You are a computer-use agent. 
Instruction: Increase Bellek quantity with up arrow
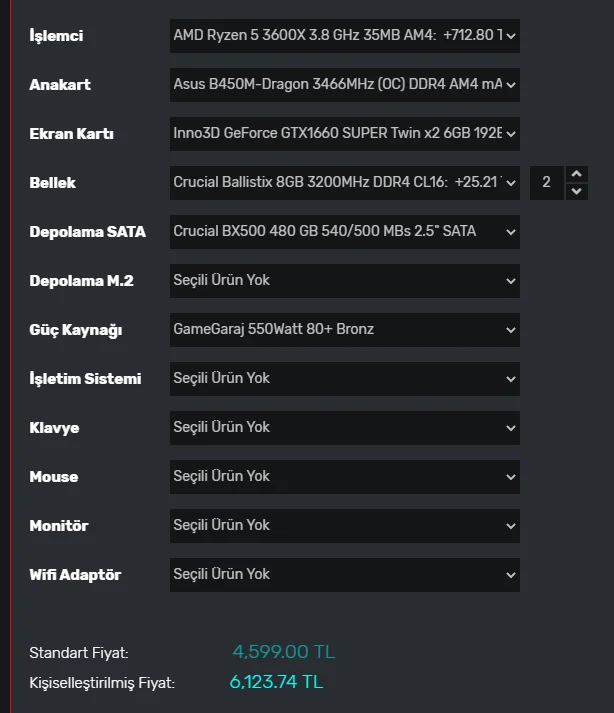(x=576, y=174)
